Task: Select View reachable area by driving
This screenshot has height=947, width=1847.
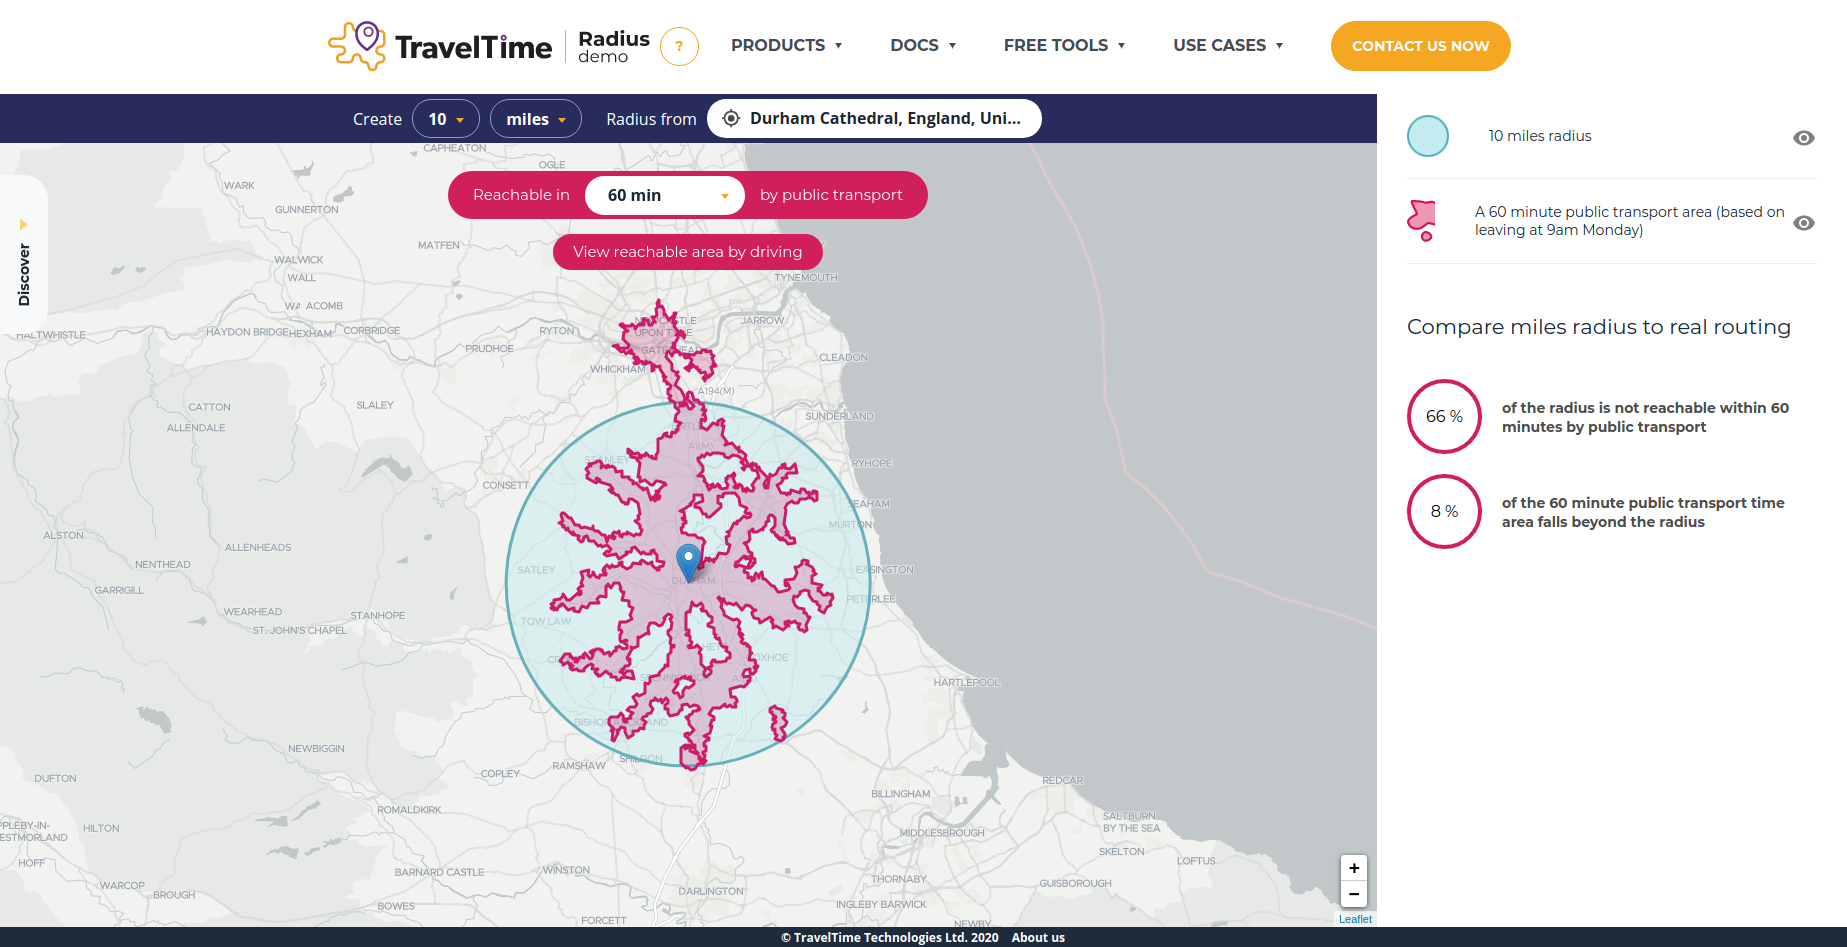Action: tap(687, 251)
